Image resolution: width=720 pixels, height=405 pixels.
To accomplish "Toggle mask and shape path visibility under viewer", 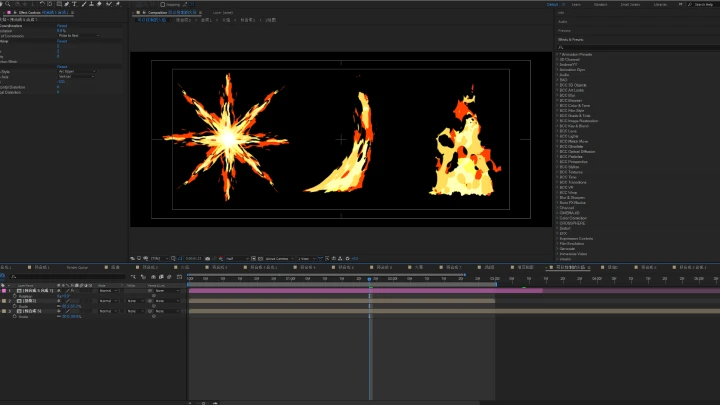I will 180,259.
